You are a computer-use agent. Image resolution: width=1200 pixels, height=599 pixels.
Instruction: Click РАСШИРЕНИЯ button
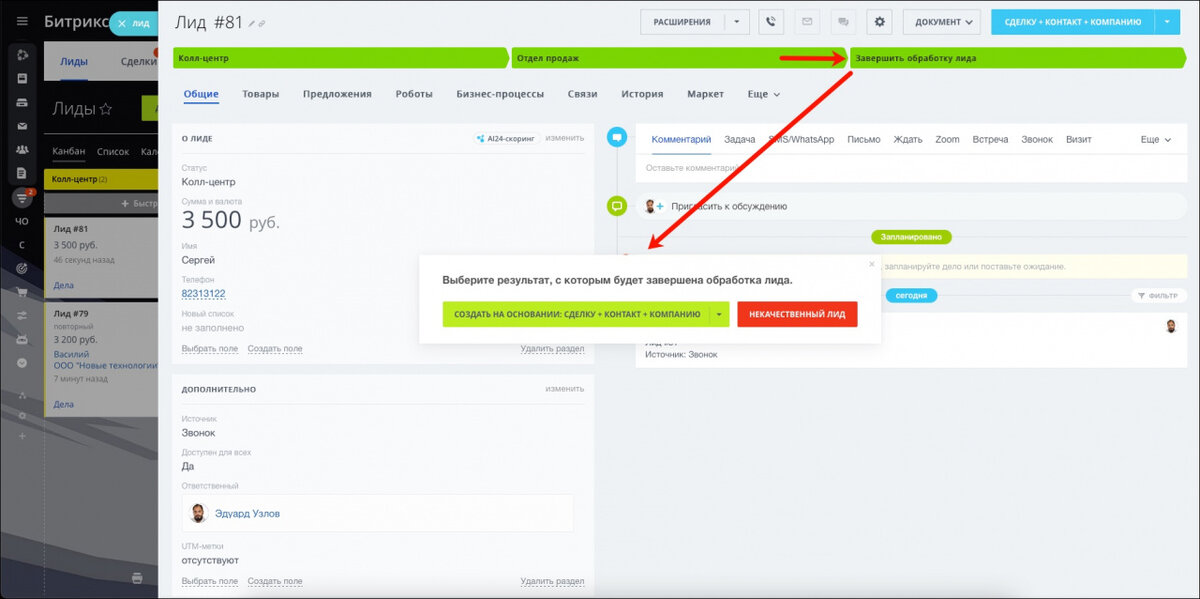tap(682, 21)
